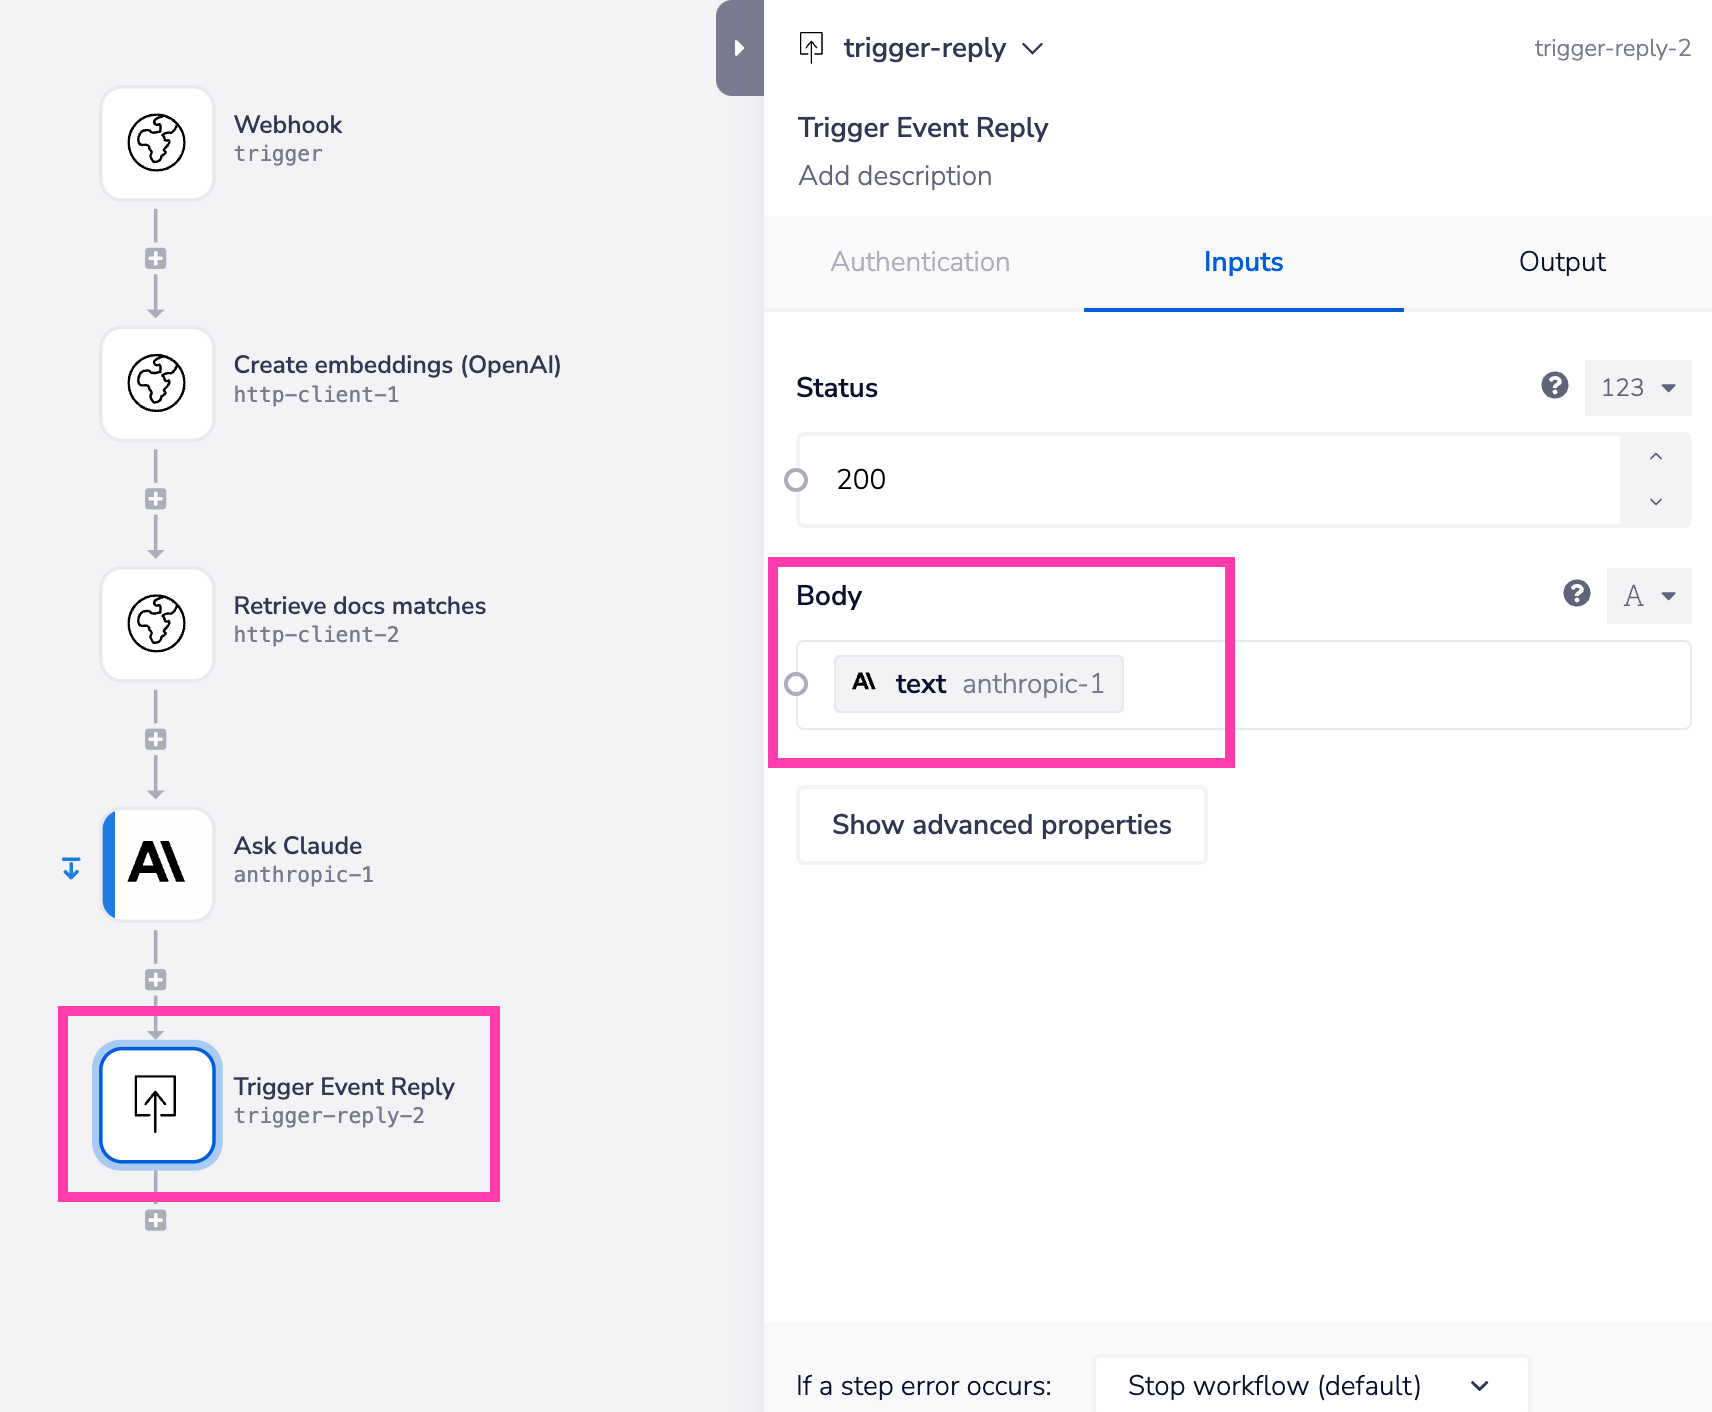Increase the Status value with up arrow
1712x1412 pixels.
click(1656, 457)
